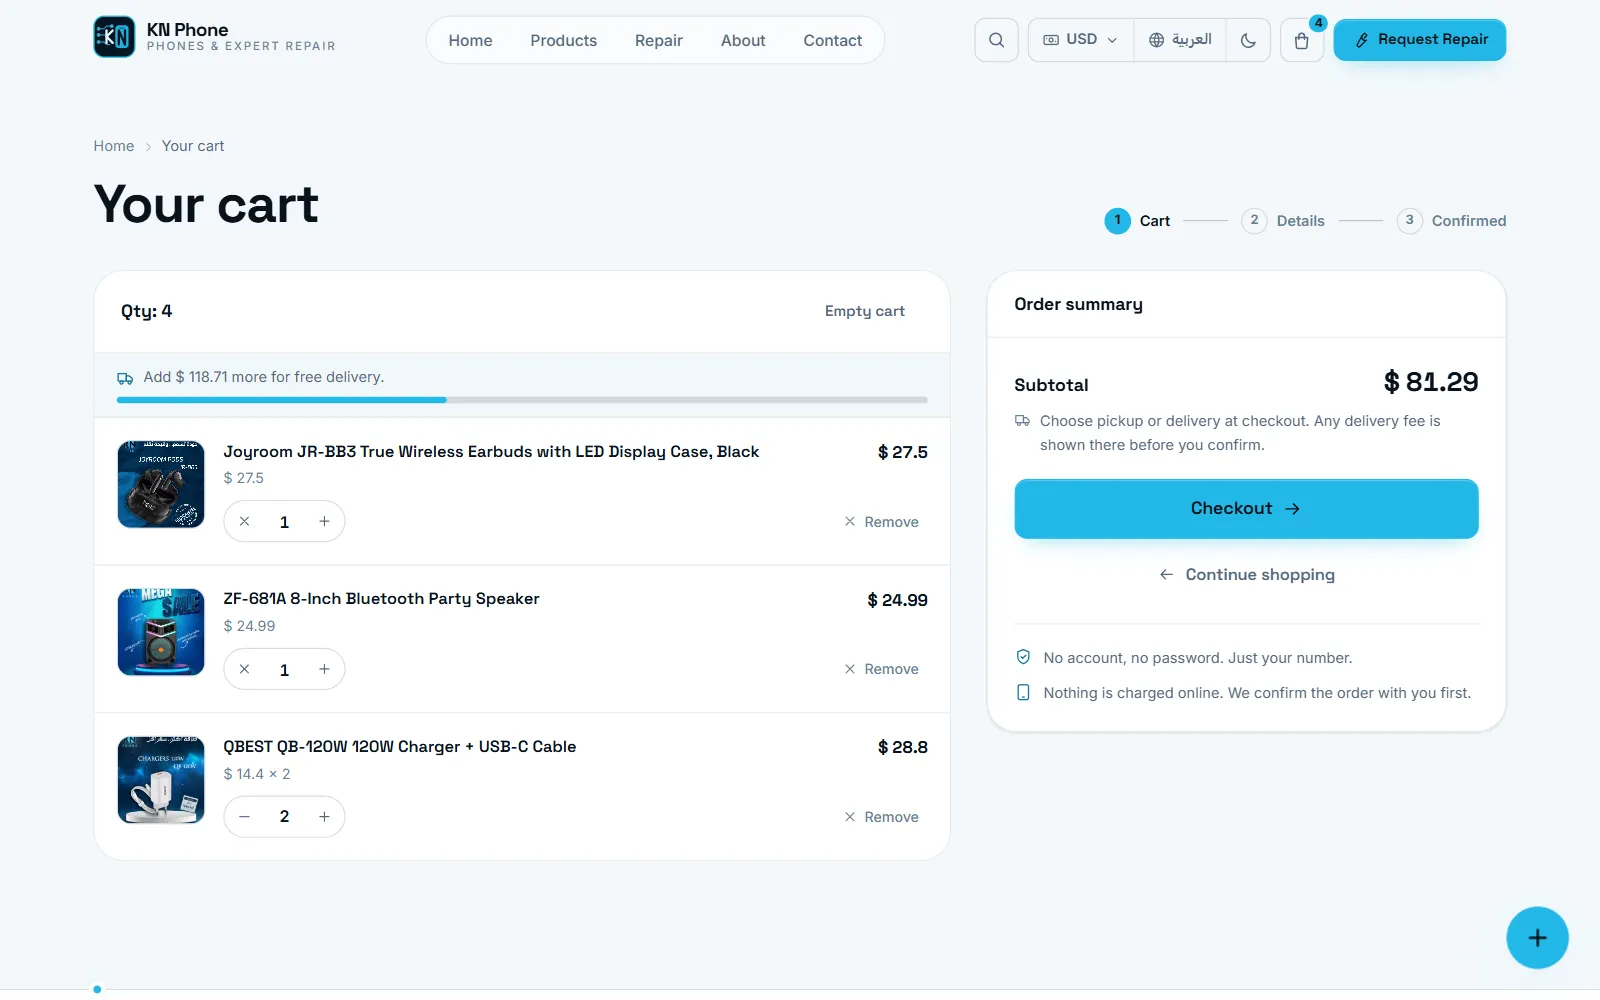Click the Request Repair button
The width and height of the screenshot is (1600, 1000).
click(1420, 40)
